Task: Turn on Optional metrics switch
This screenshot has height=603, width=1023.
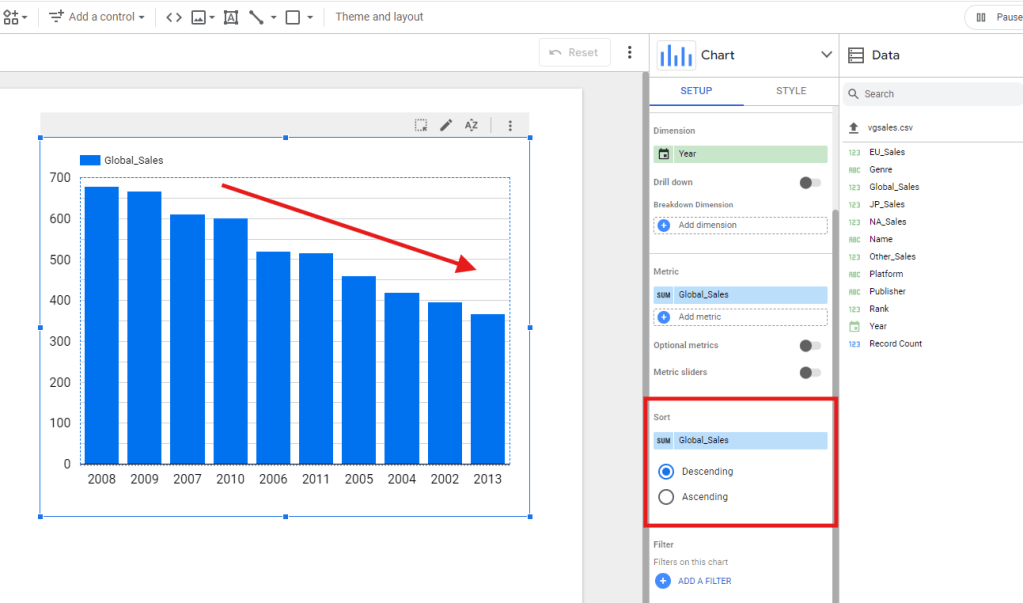Action: coord(810,345)
